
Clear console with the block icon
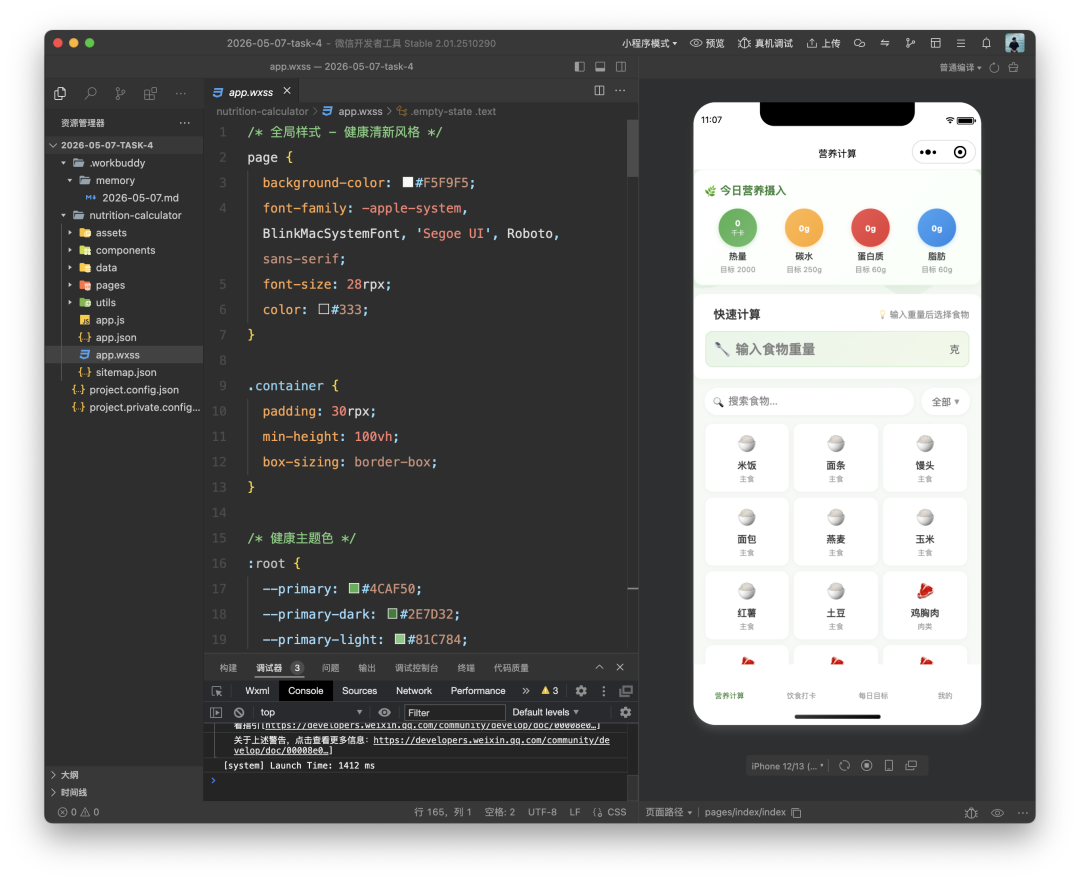(x=239, y=713)
